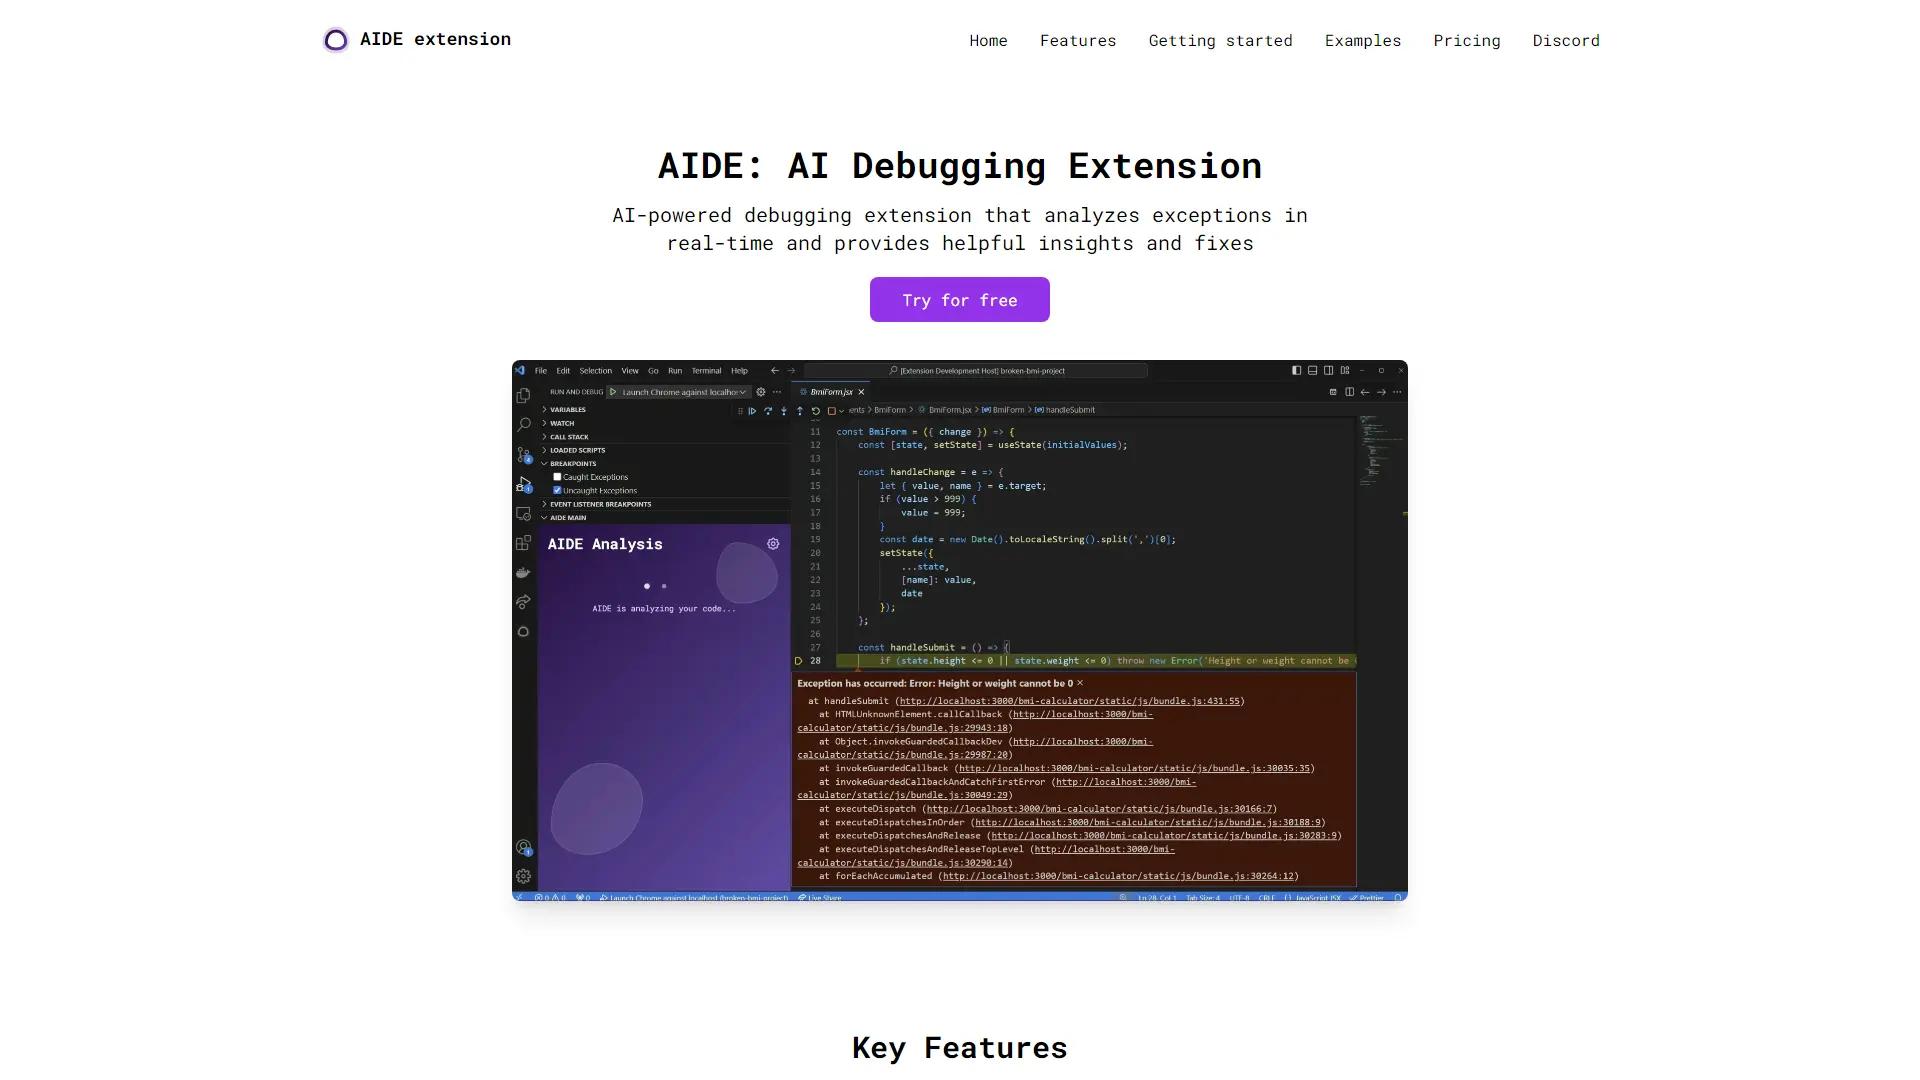Enable the Caught Exceptions checkbox
1920x1080 pixels.
coord(557,477)
